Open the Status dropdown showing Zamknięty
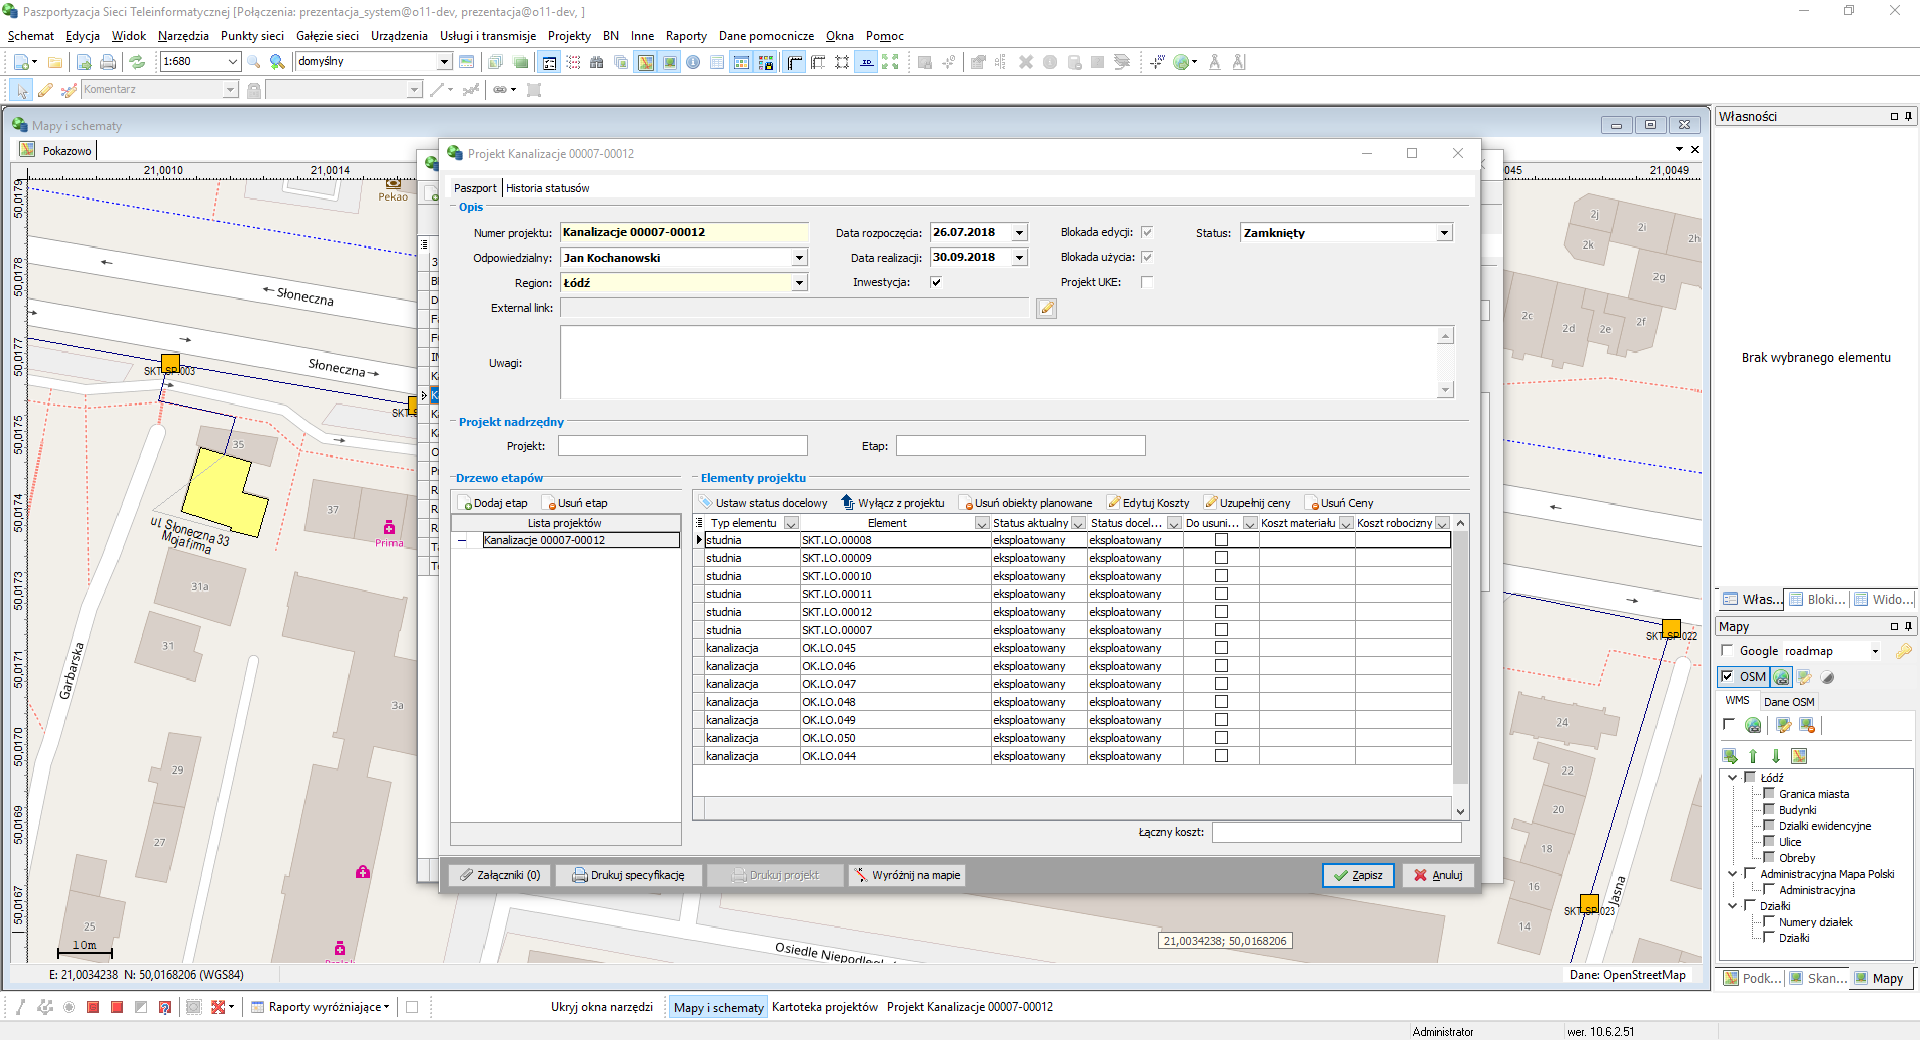Viewport: 1920px width, 1040px height. (1444, 233)
